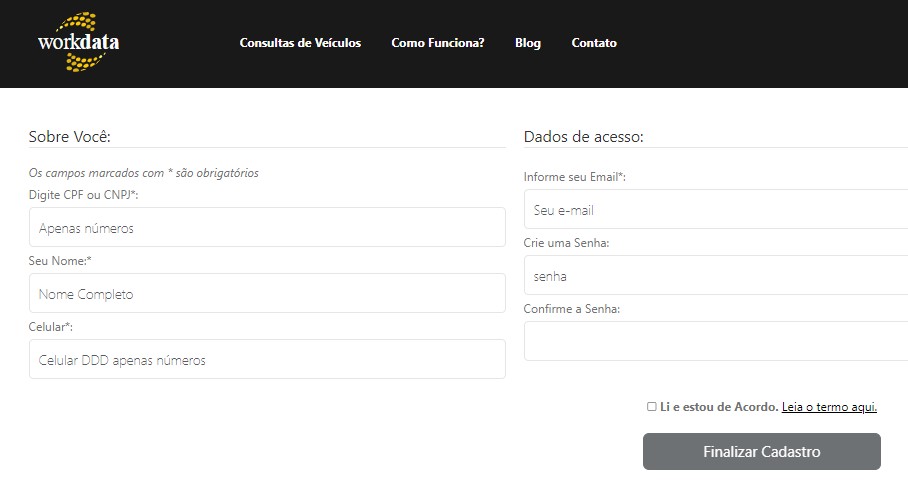Open the Contato page
The height and width of the screenshot is (488, 908).
594,43
